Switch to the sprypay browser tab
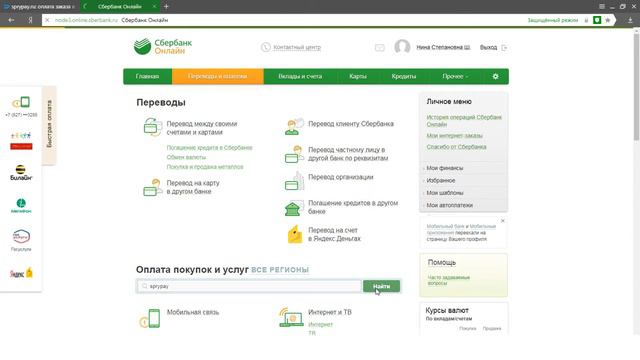Image resolution: width=640 pixels, height=360 pixels. click(x=40, y=7)
